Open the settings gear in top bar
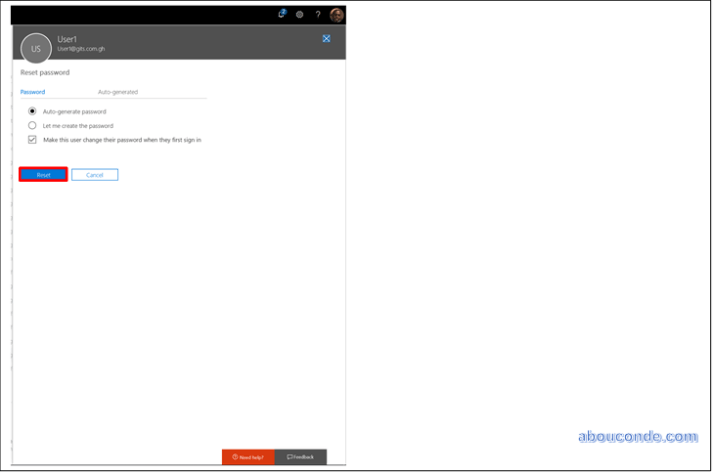714x472 pixels. 299,15
